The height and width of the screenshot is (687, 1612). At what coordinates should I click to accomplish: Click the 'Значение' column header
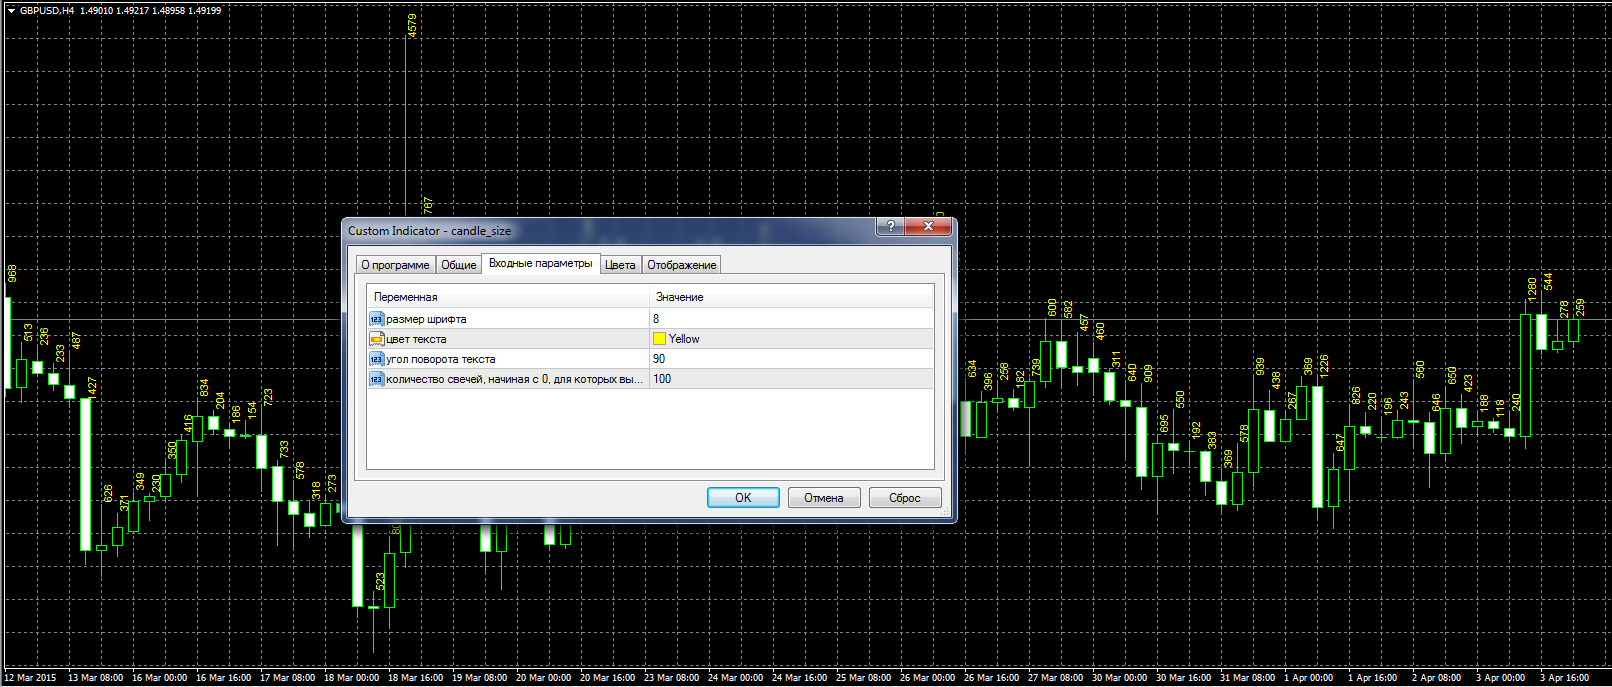coord(679,297)
